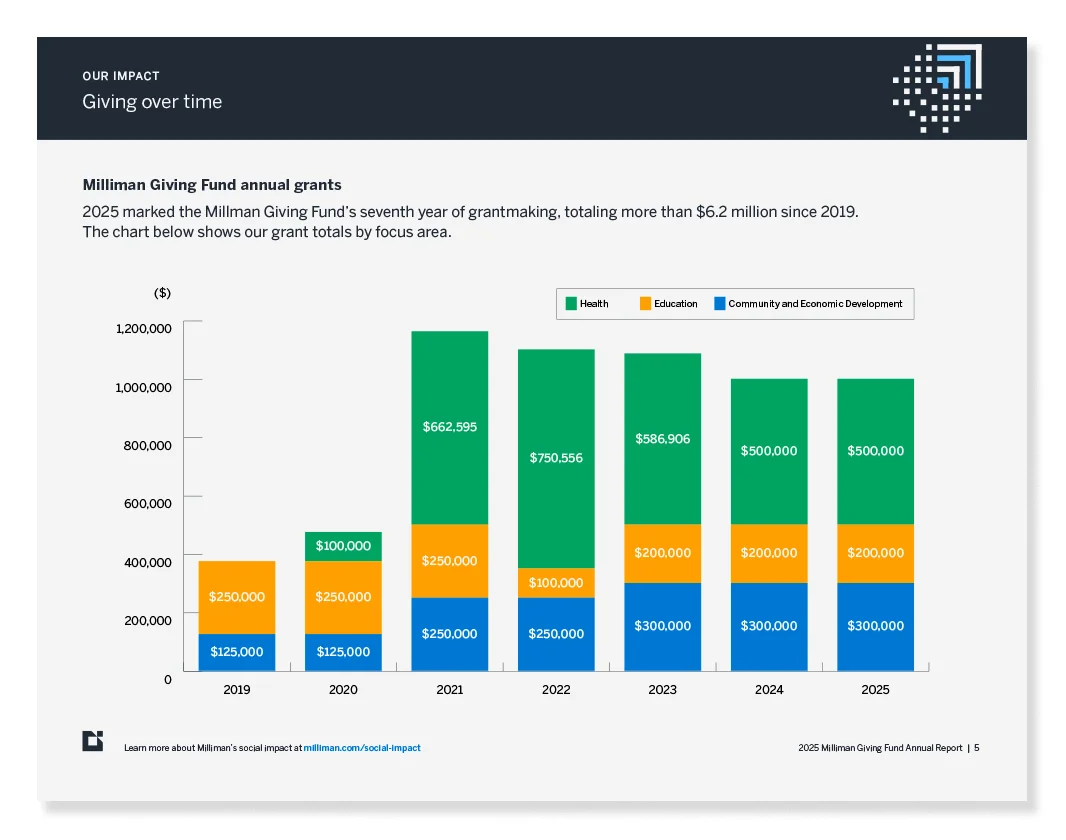Click the 1,200,000 y-axis label
The height and width of the screenshot is (840, 1066).
coord(143,329)
